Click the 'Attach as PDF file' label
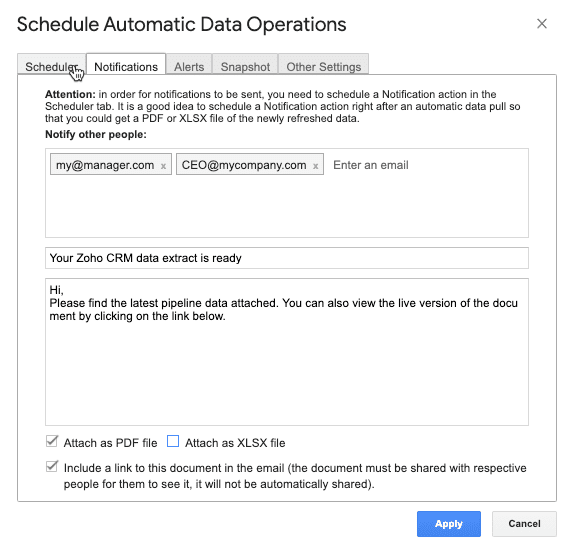The height and width of the screenshot is (550, 568). pyautogui.click(x=110, y=443)
